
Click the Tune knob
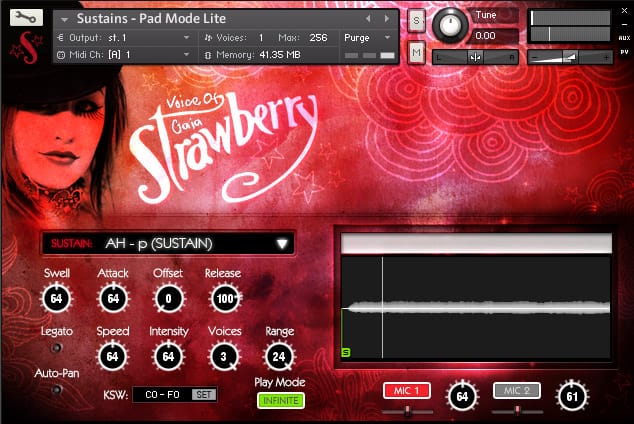coord(450,25)
